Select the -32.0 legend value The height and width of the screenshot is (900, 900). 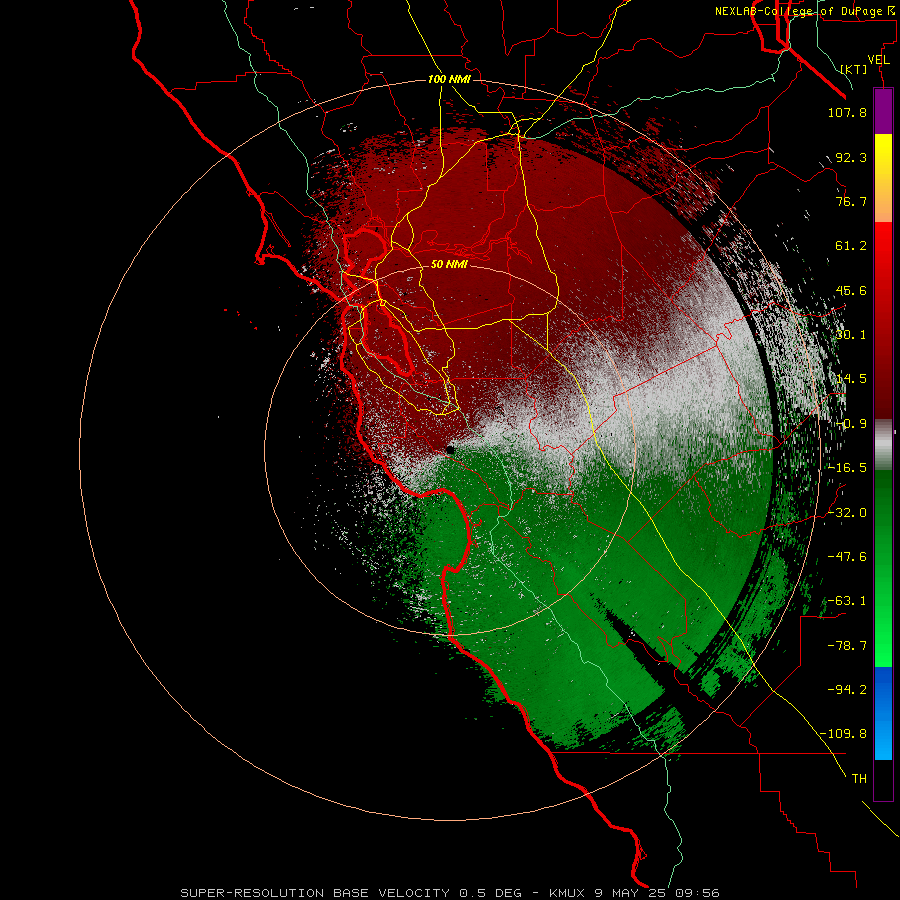tap(847, 513)
